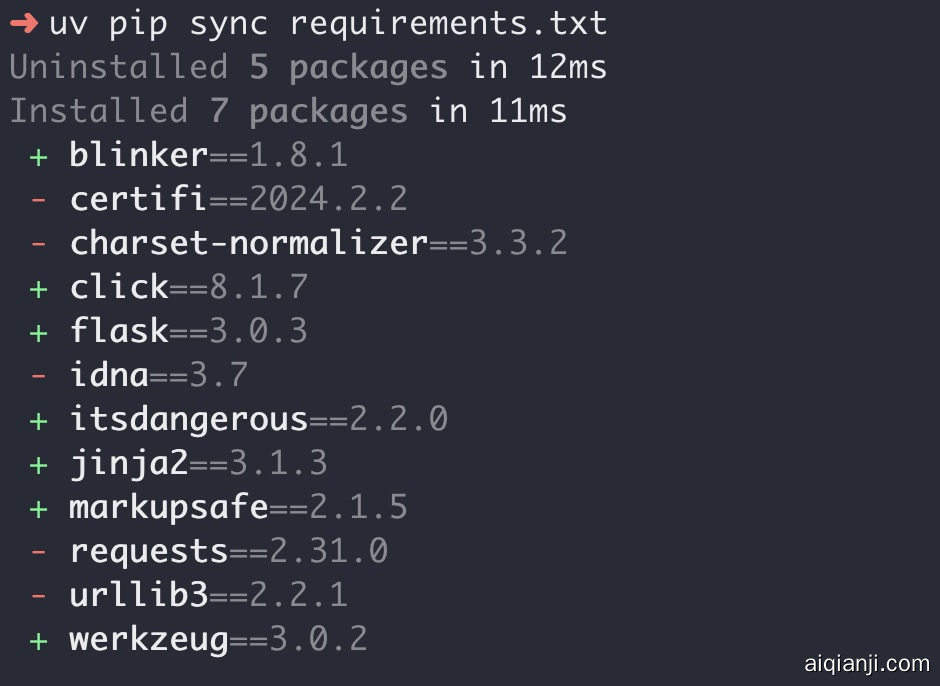Click the green plus before werkzeug

39,639
